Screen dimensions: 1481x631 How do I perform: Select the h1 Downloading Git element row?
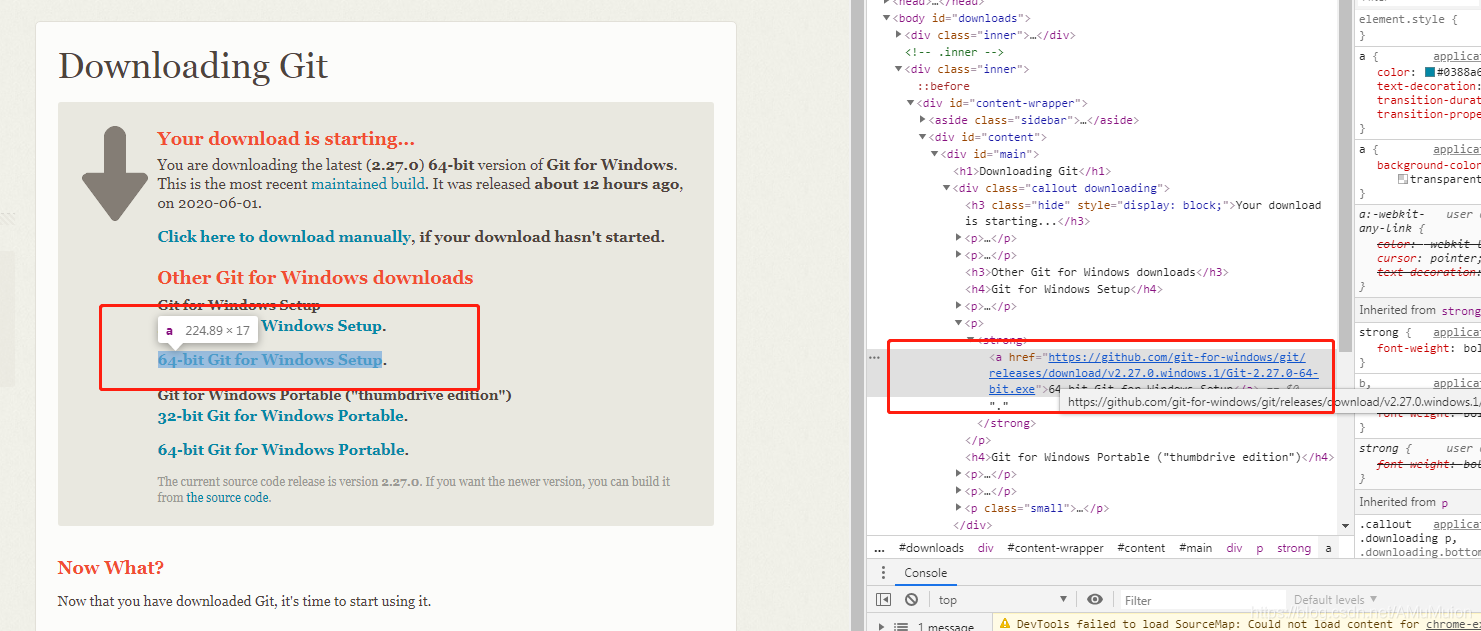coord(1032,171)
